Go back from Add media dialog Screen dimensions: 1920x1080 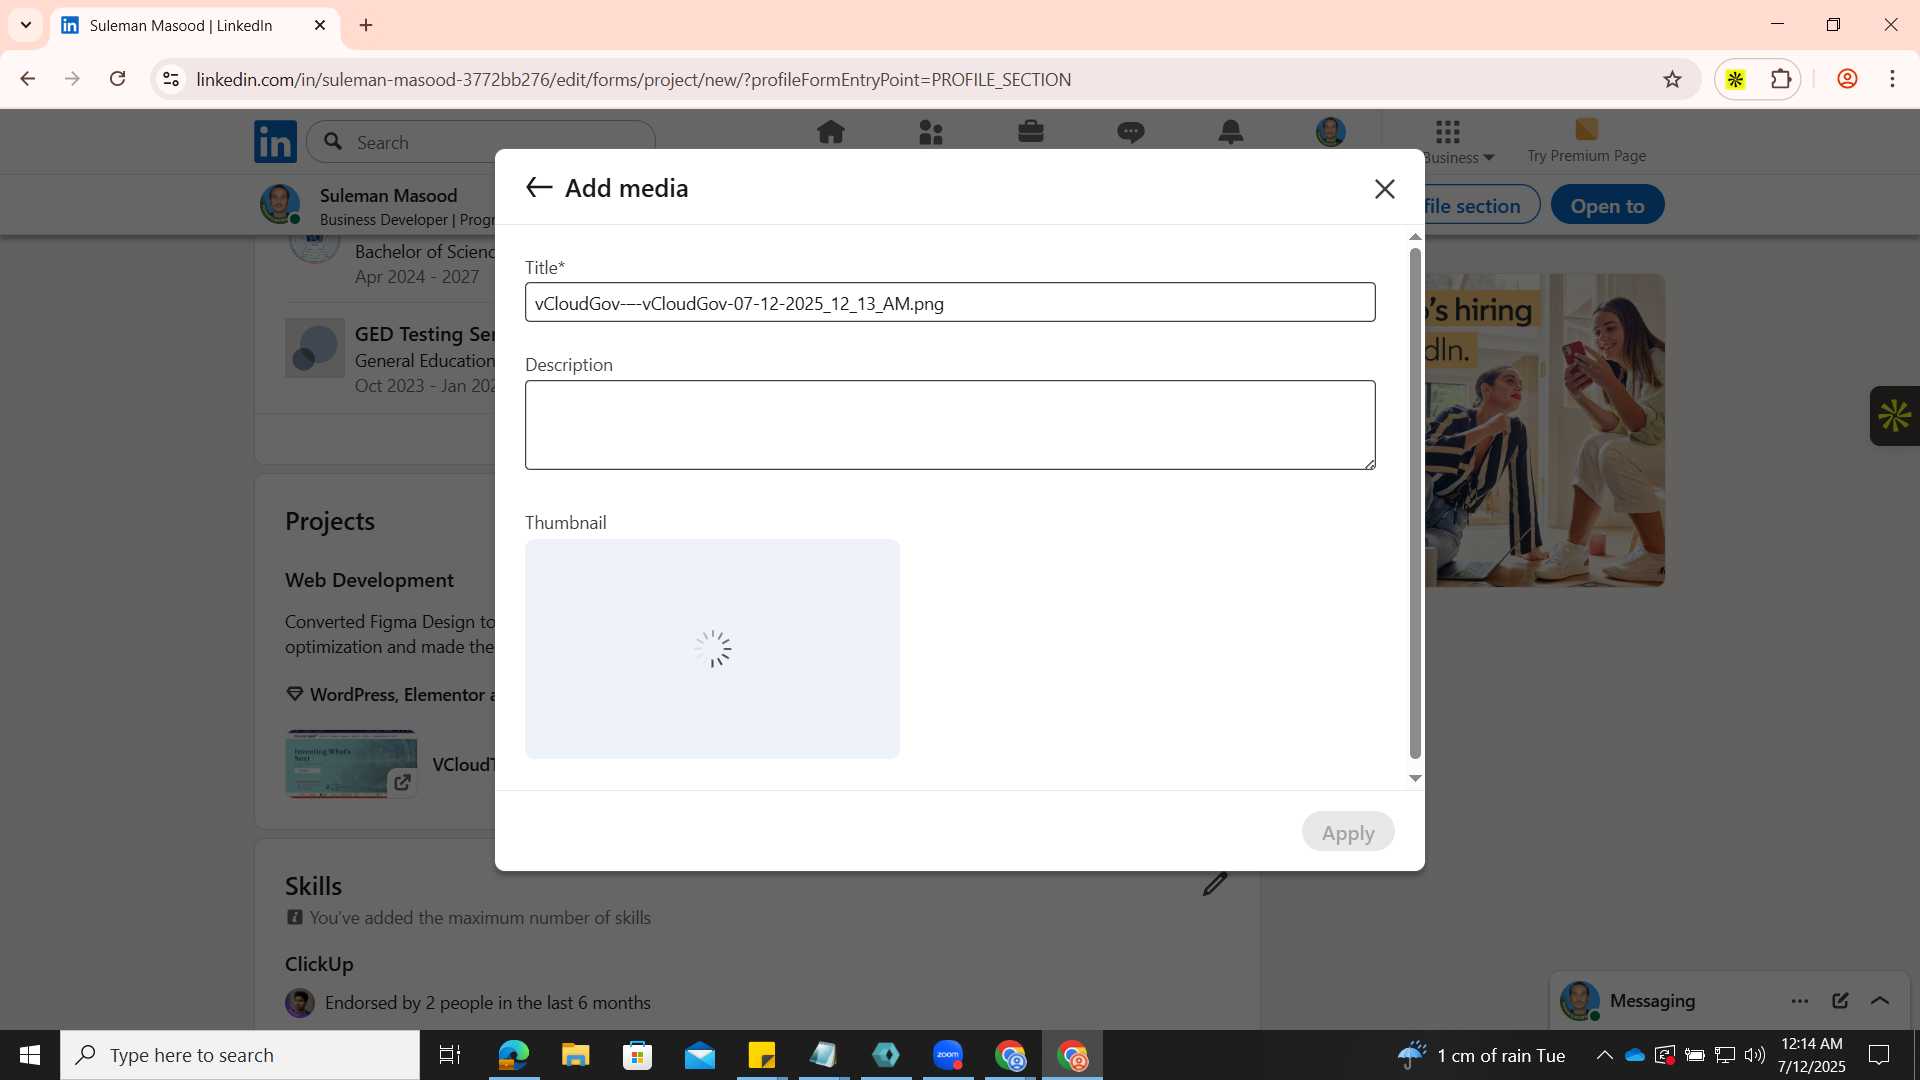tap(539, 188)
